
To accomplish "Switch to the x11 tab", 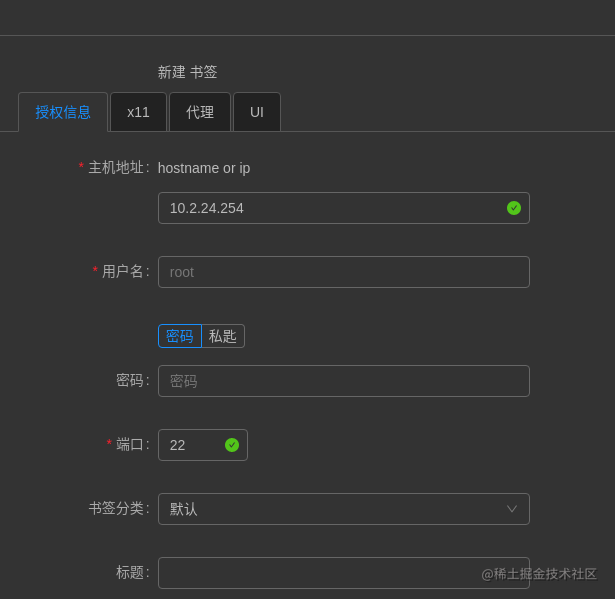I will coord(138,112).
